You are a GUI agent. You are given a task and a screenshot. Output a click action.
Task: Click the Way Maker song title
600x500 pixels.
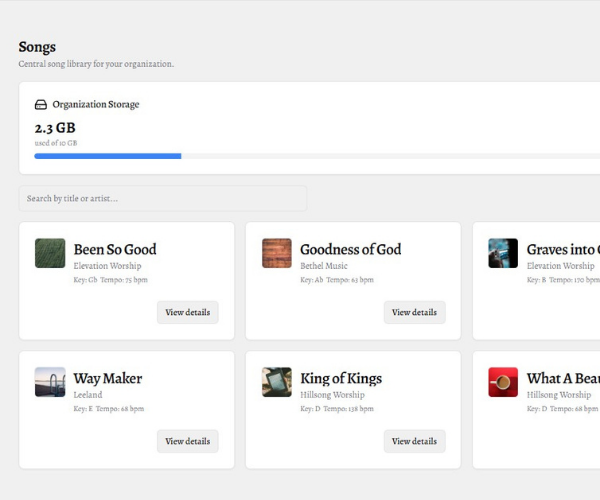pyautogui.click(x=108, y=378)
